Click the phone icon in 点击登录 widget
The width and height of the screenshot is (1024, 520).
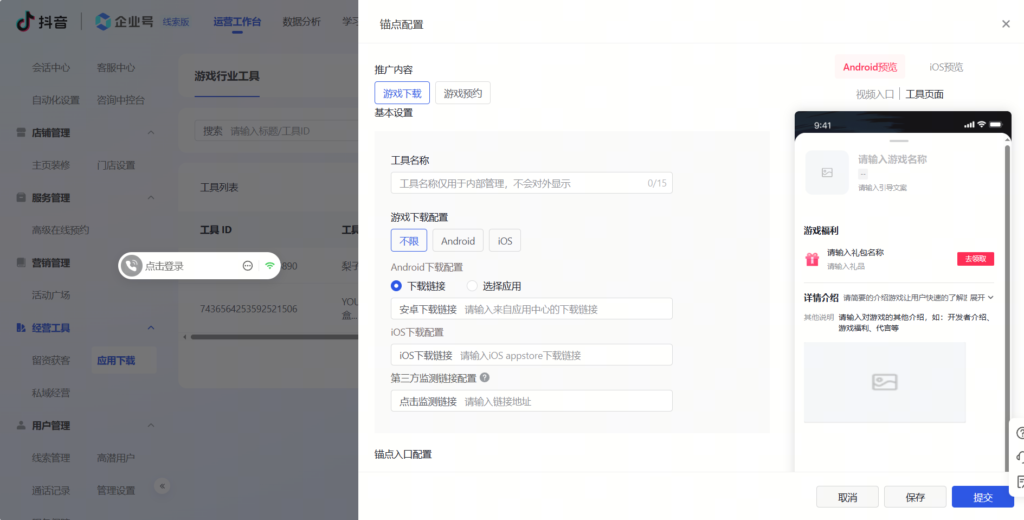tap(132, 266)
